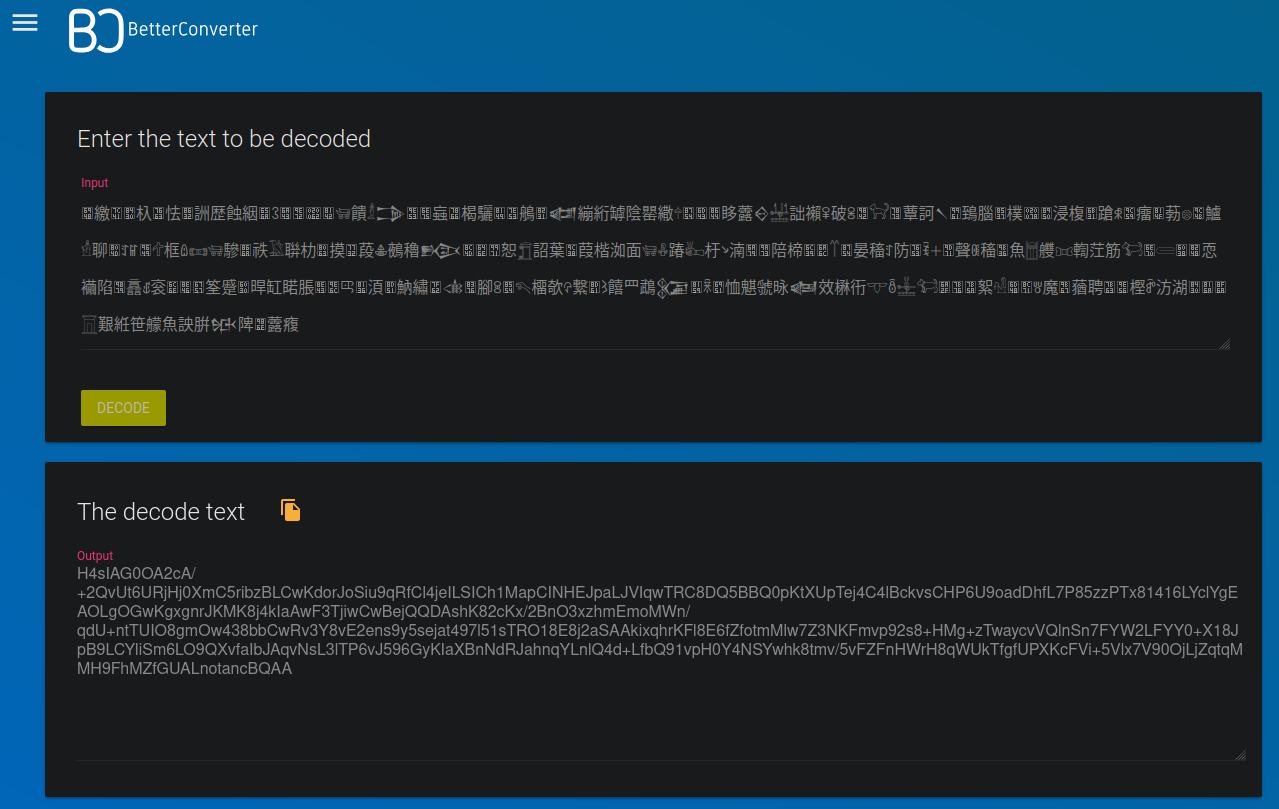
Task: Copy decoded text using the clipboard icon
Action: tap(290, 511)
